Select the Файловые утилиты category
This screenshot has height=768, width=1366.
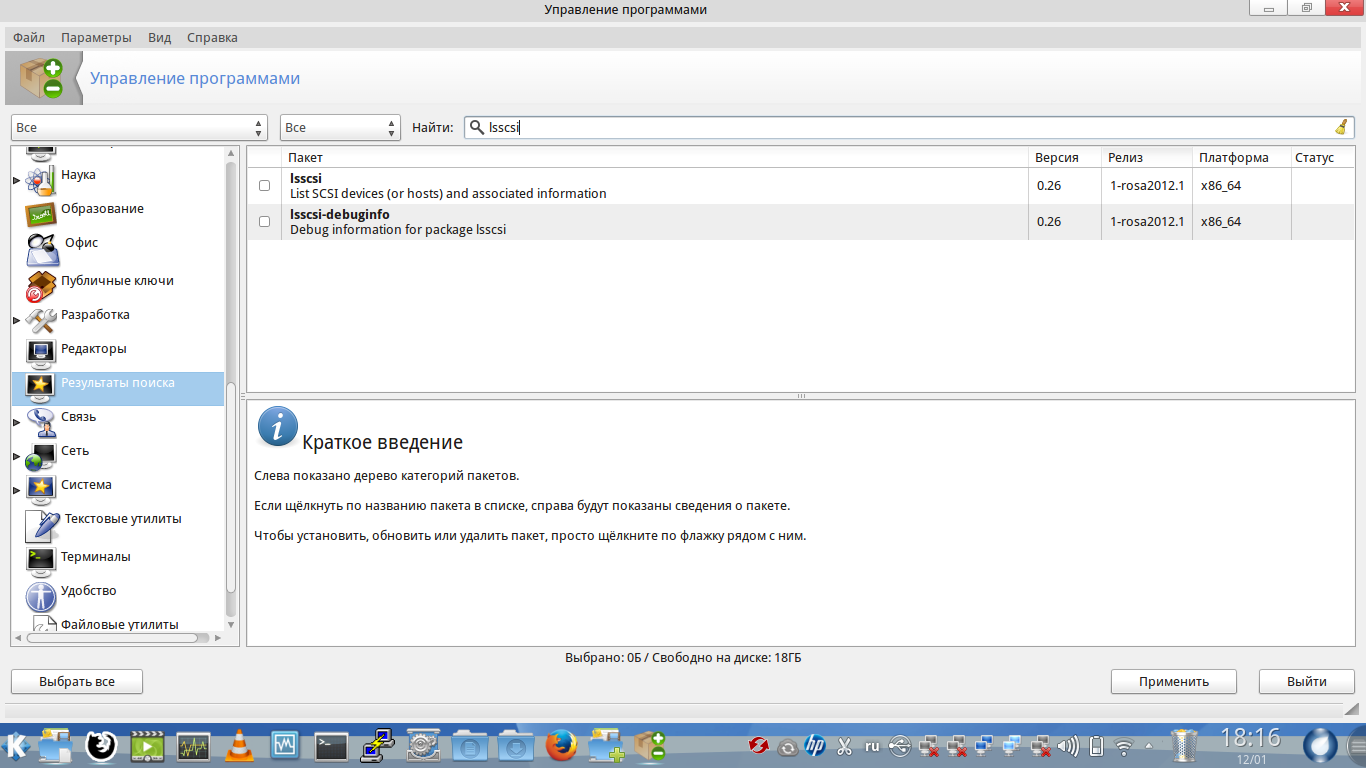(x=120, y=624)
